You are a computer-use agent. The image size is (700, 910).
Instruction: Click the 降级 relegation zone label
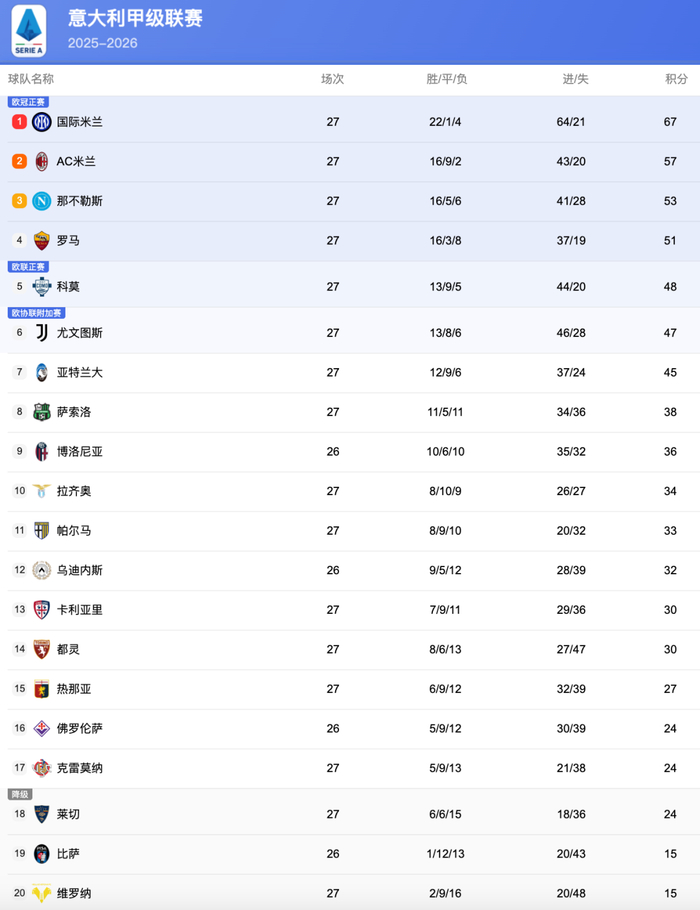coord(20,794)
